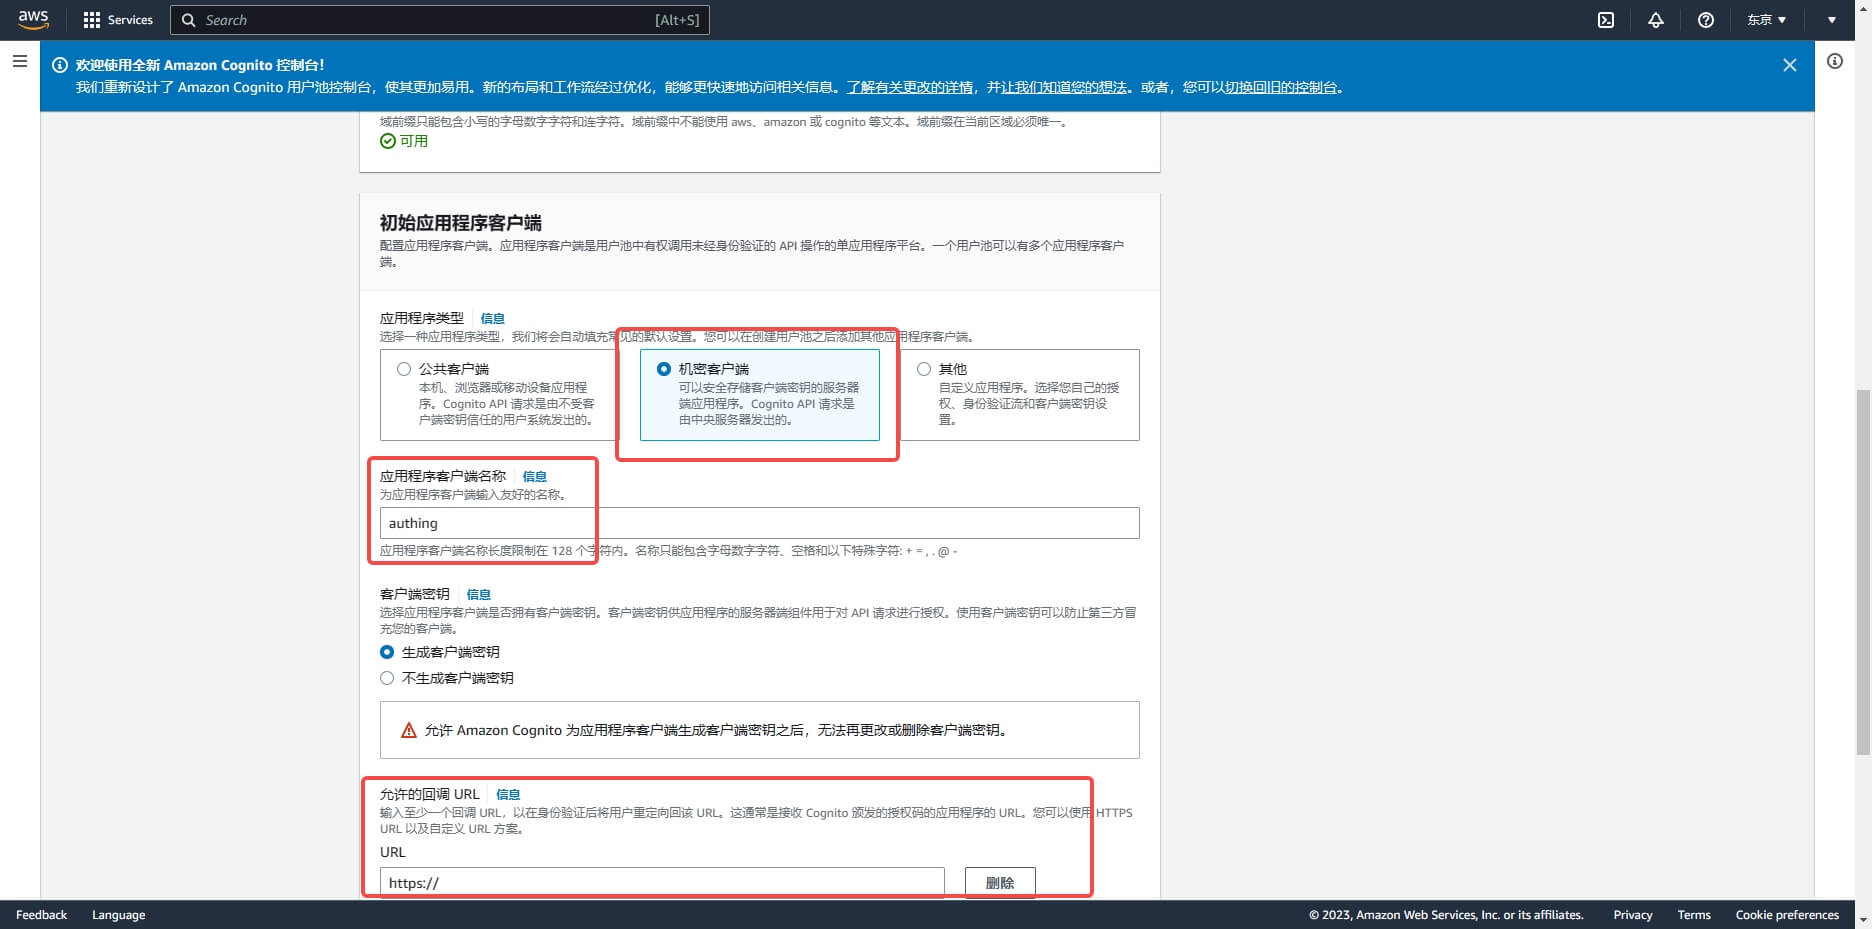Expand the account dropdown arrow in top bar

point(1832,20)
